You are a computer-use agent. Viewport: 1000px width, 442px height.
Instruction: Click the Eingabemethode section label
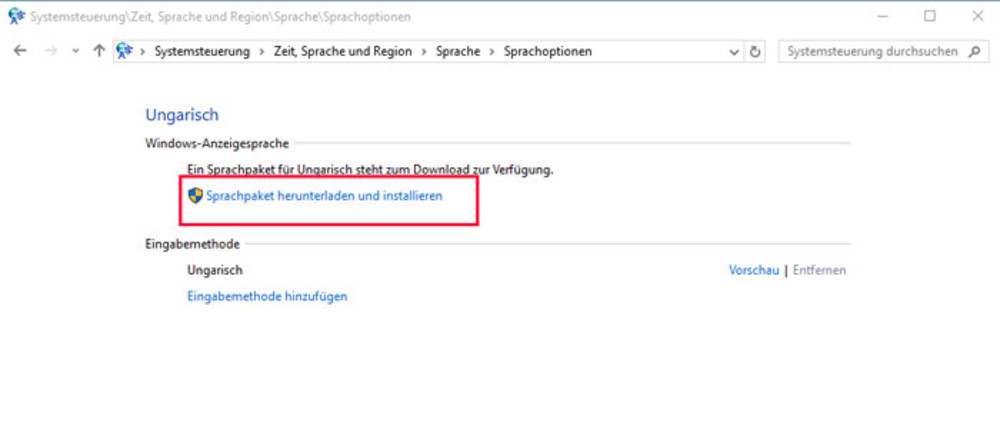pos(193,244)
